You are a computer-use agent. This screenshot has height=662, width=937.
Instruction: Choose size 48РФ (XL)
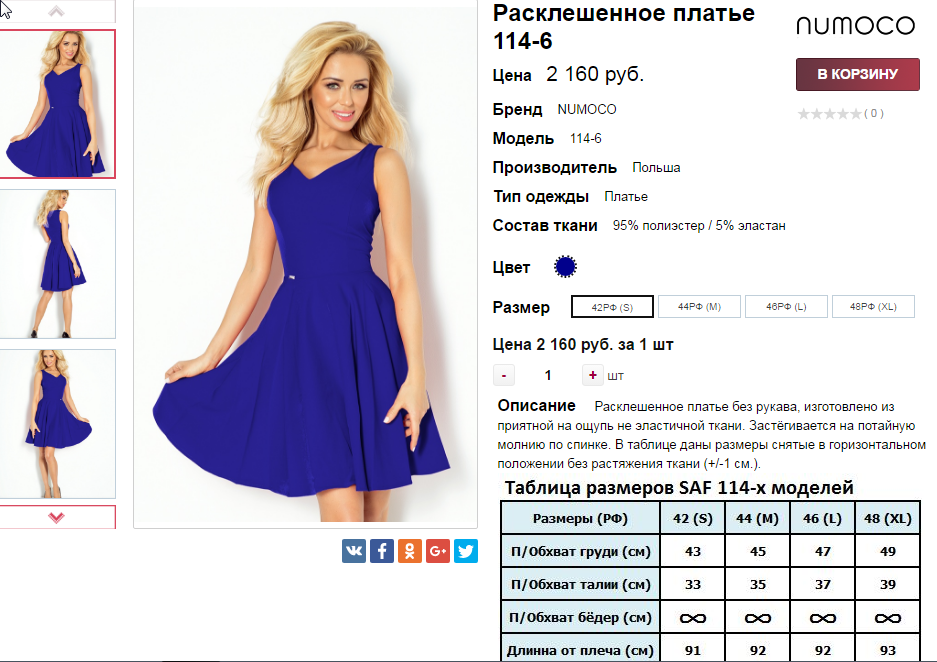click(873, 307)
